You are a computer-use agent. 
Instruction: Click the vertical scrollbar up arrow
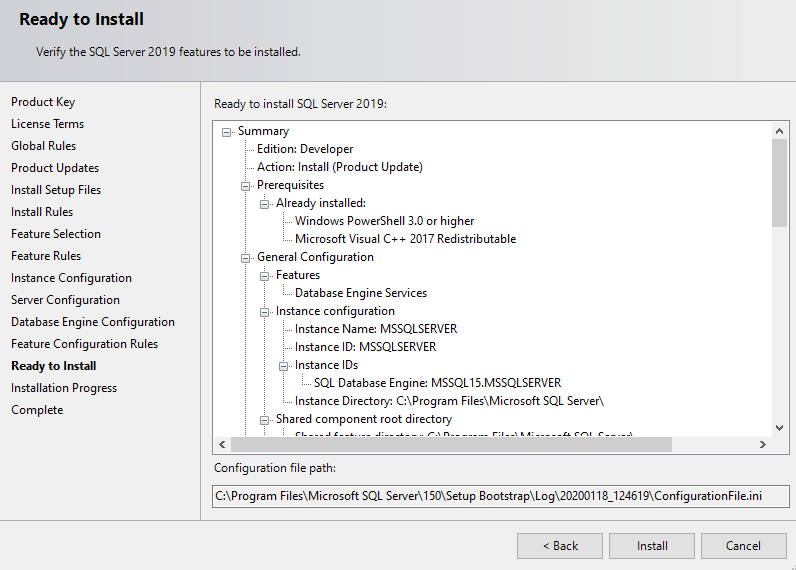tap(780, 131)
